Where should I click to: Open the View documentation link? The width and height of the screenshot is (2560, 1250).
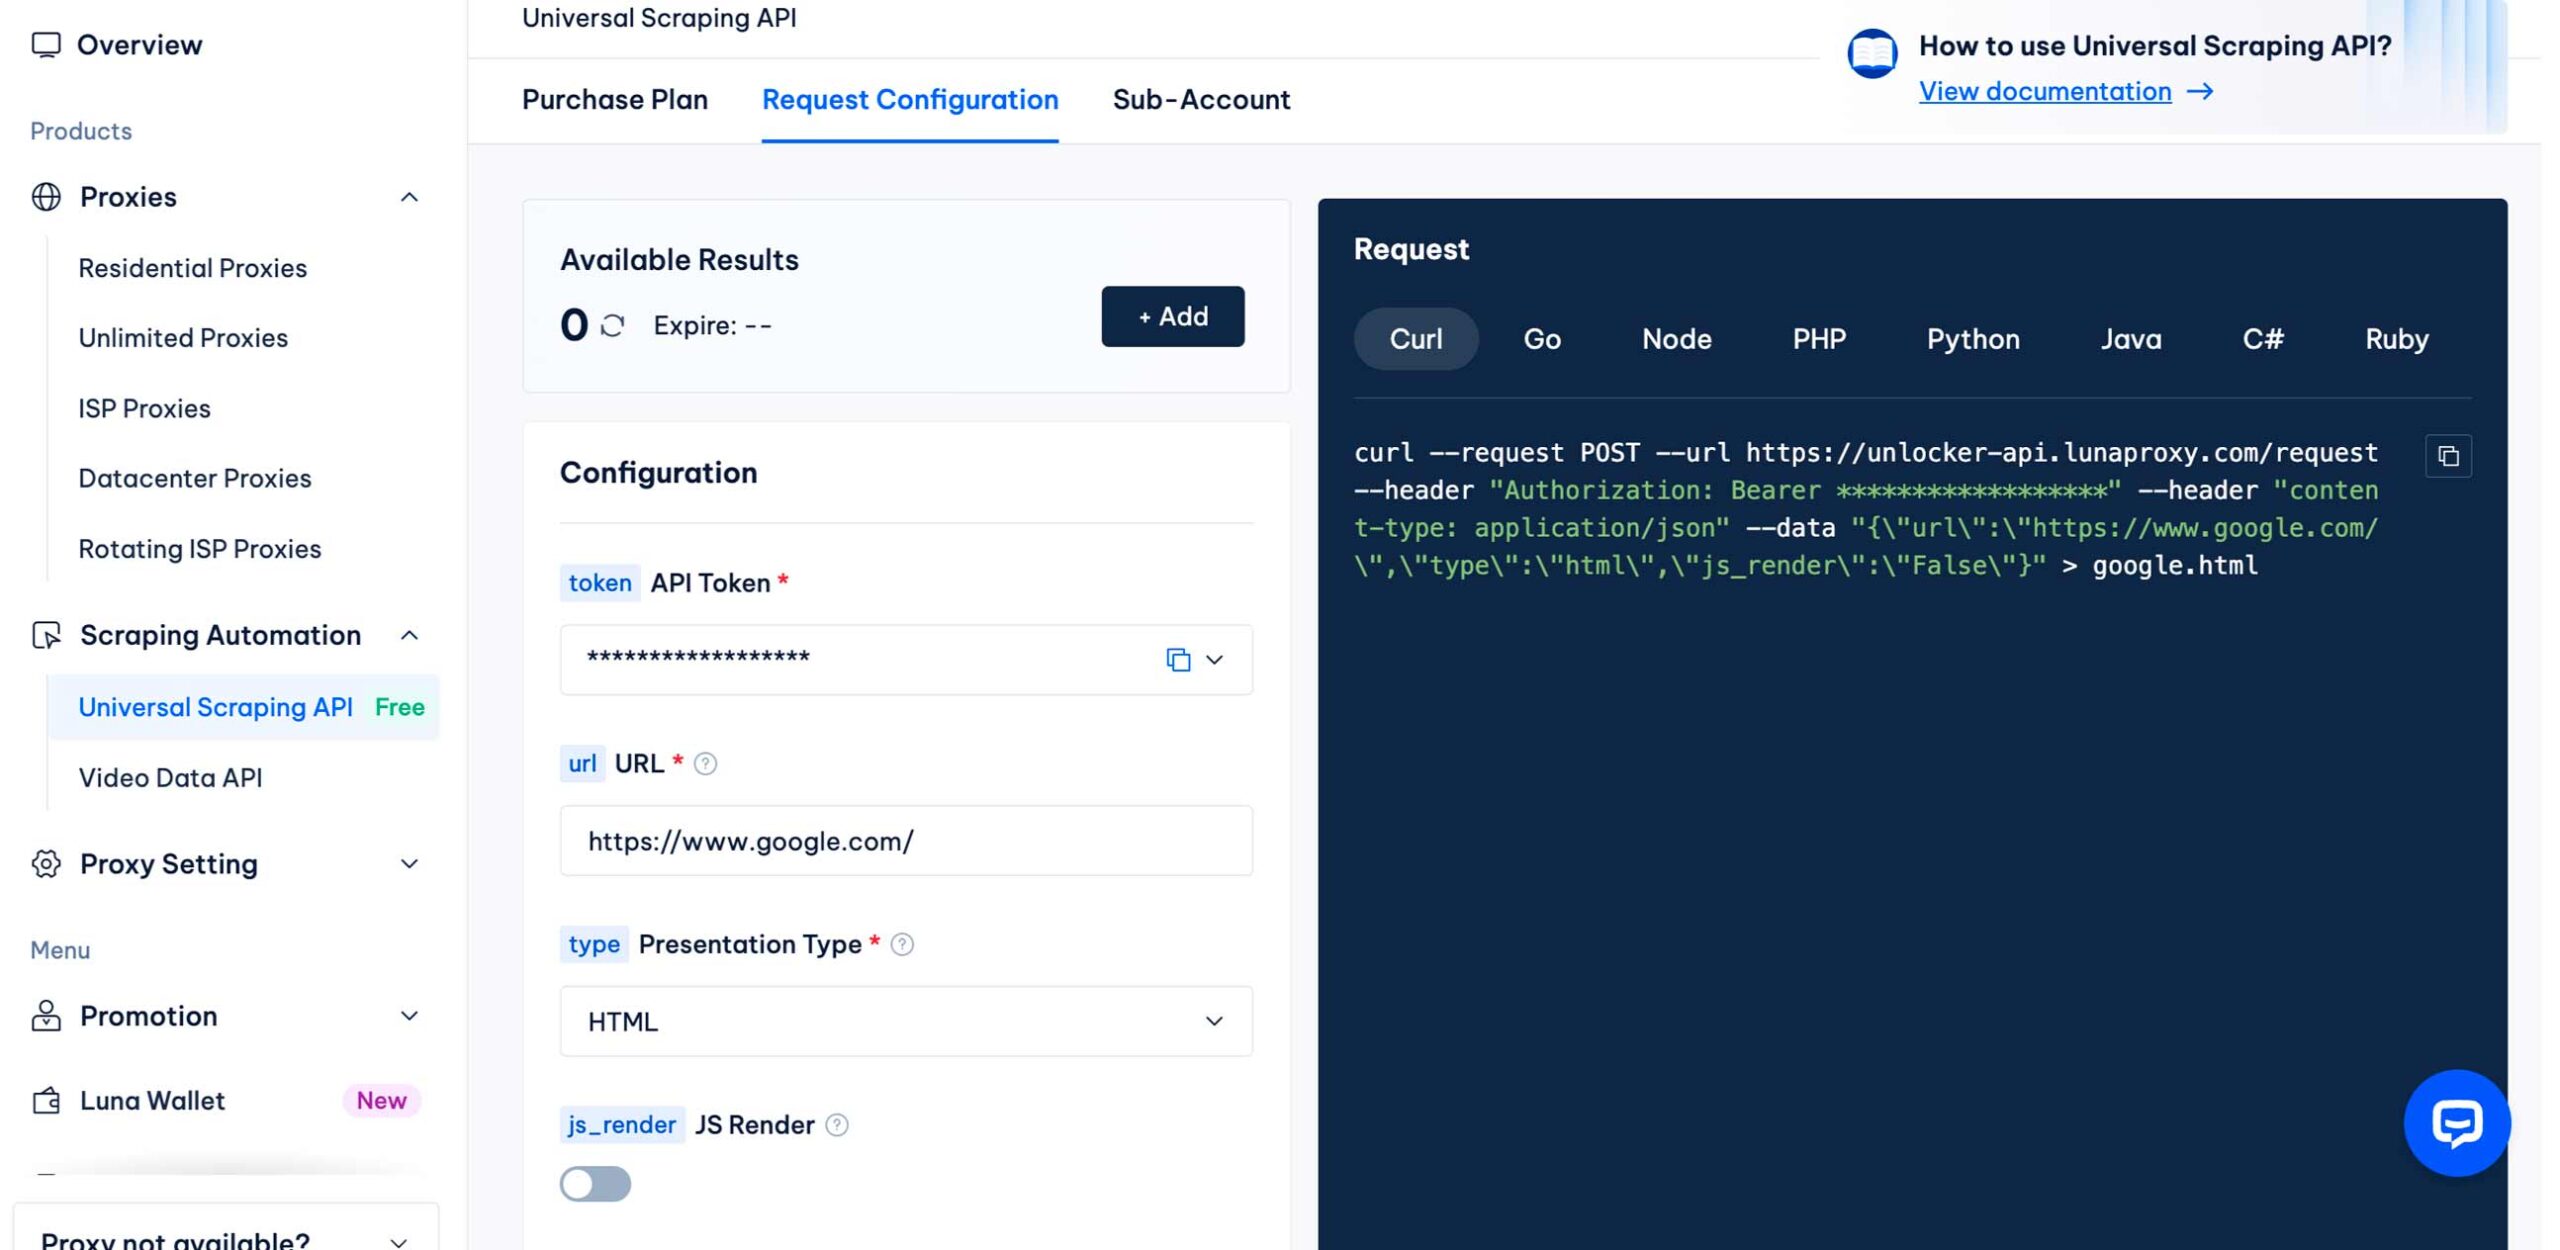(2044, 91)
